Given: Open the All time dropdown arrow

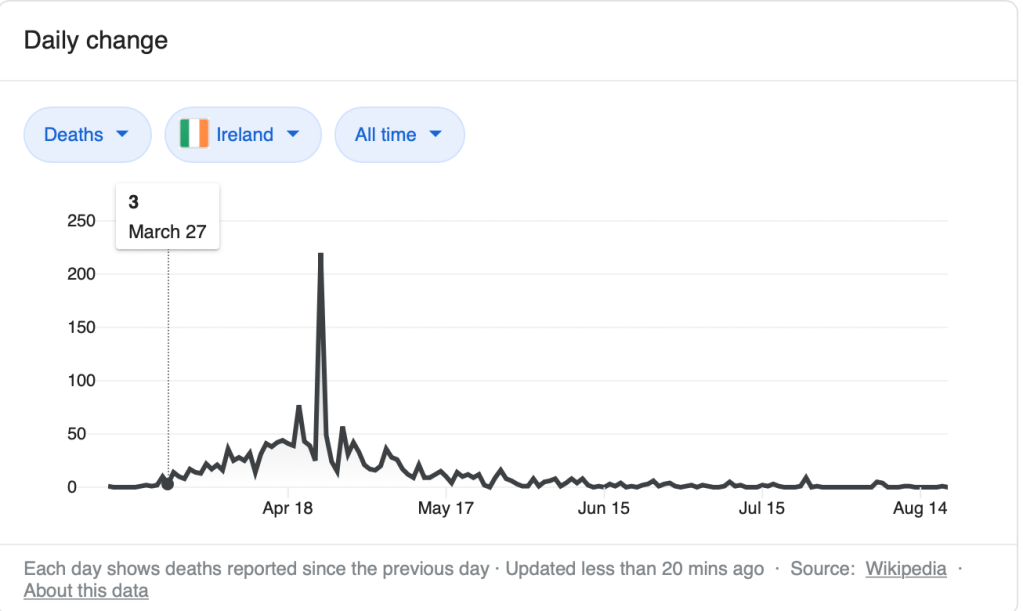Looking at the screenshot, I should point(435,134).
